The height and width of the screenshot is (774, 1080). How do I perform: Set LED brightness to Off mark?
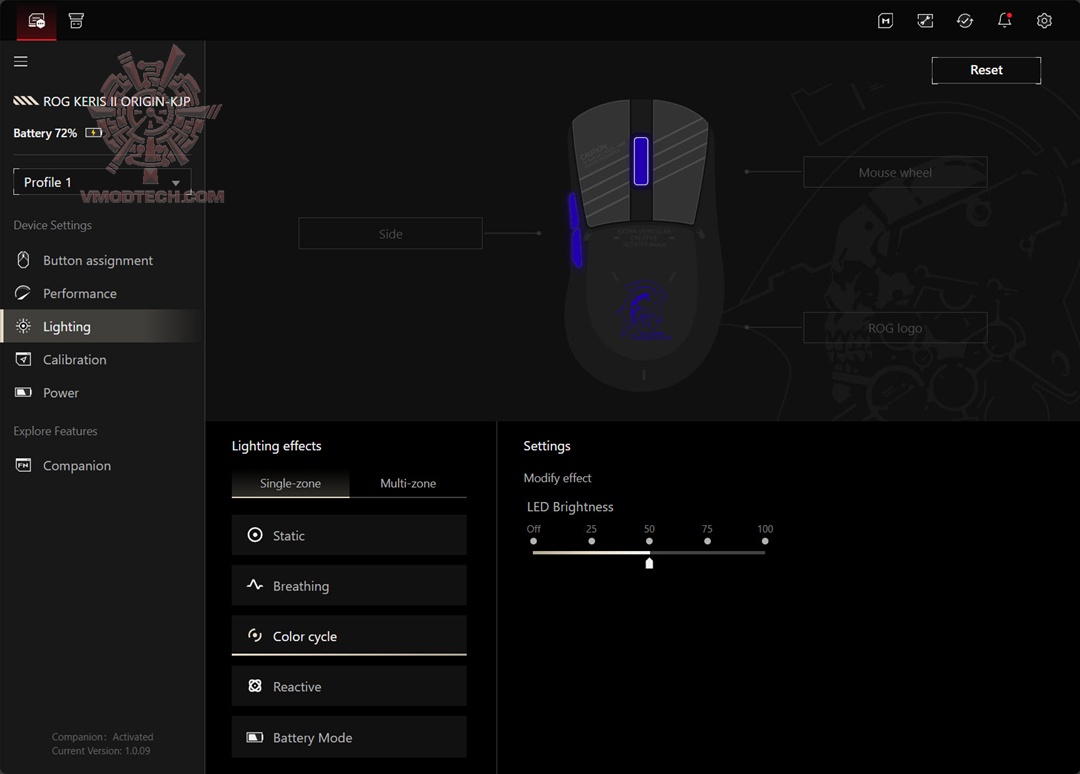click(x=533, y=541)
